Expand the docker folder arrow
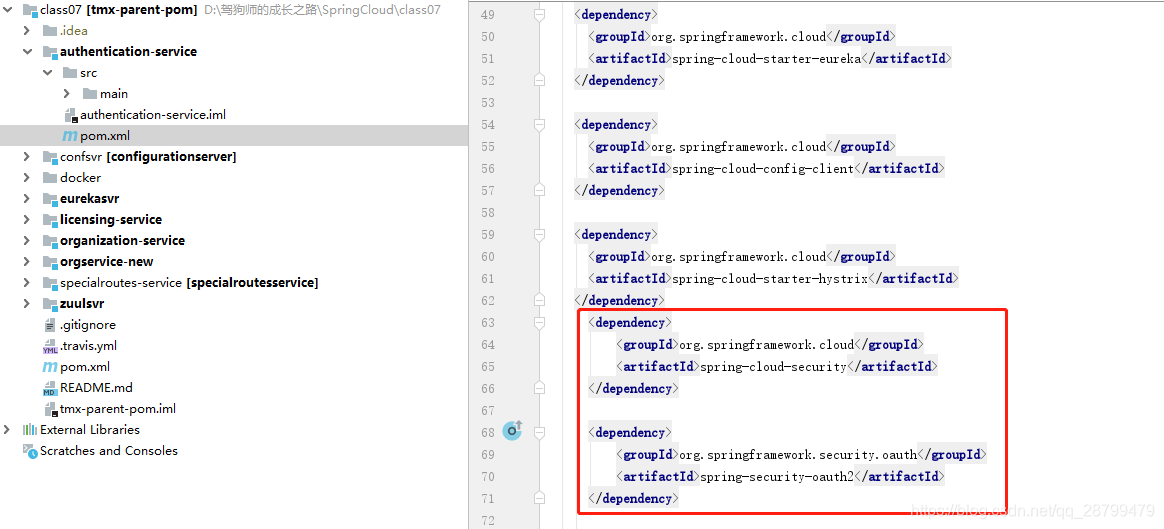Screen dimensions: 1164x529 pyautogui.click(x=27, y=177)
